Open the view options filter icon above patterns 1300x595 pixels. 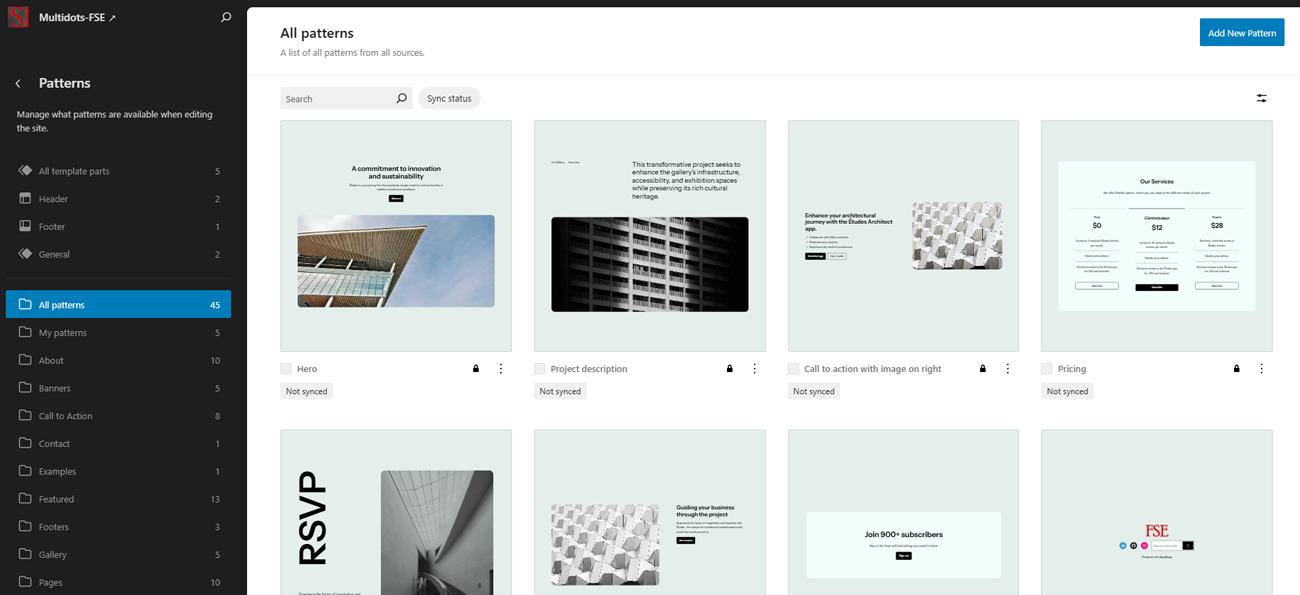pyautogui.click(x=1261, y=98)
